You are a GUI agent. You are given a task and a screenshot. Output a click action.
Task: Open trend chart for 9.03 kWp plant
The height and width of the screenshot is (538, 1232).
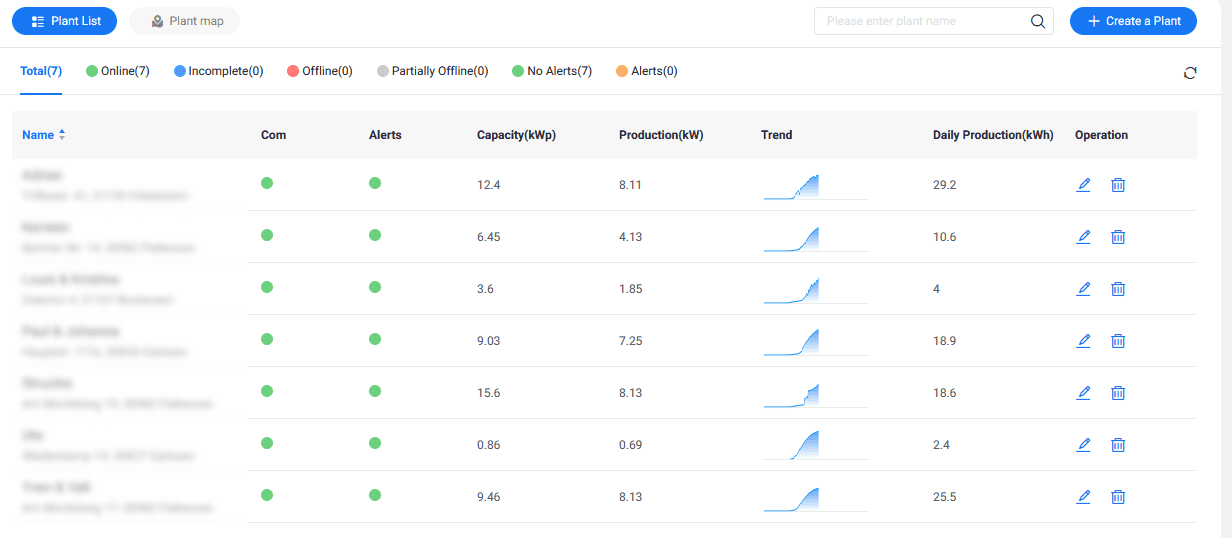point(815,343)
